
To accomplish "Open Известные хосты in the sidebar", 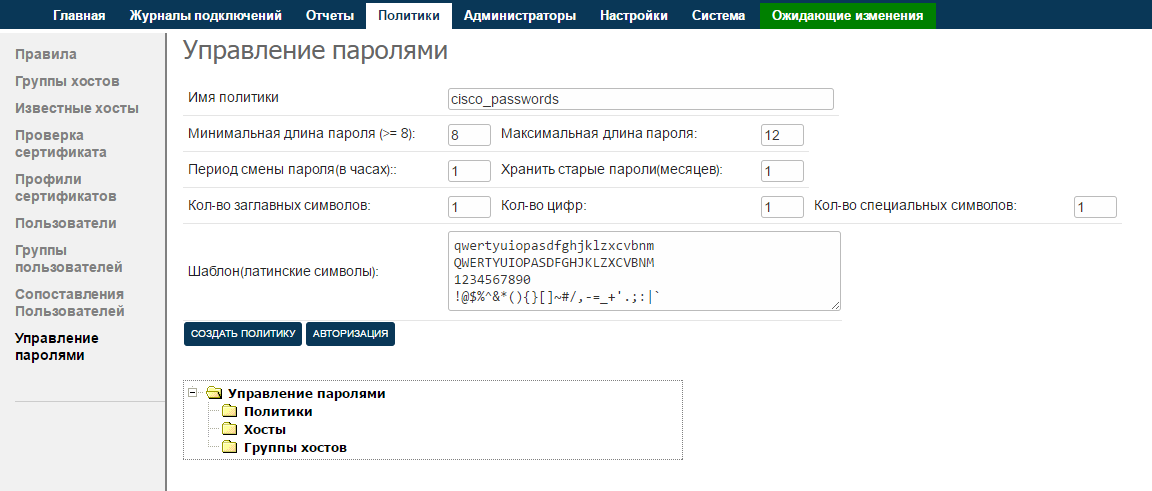I will pos(76,108).
